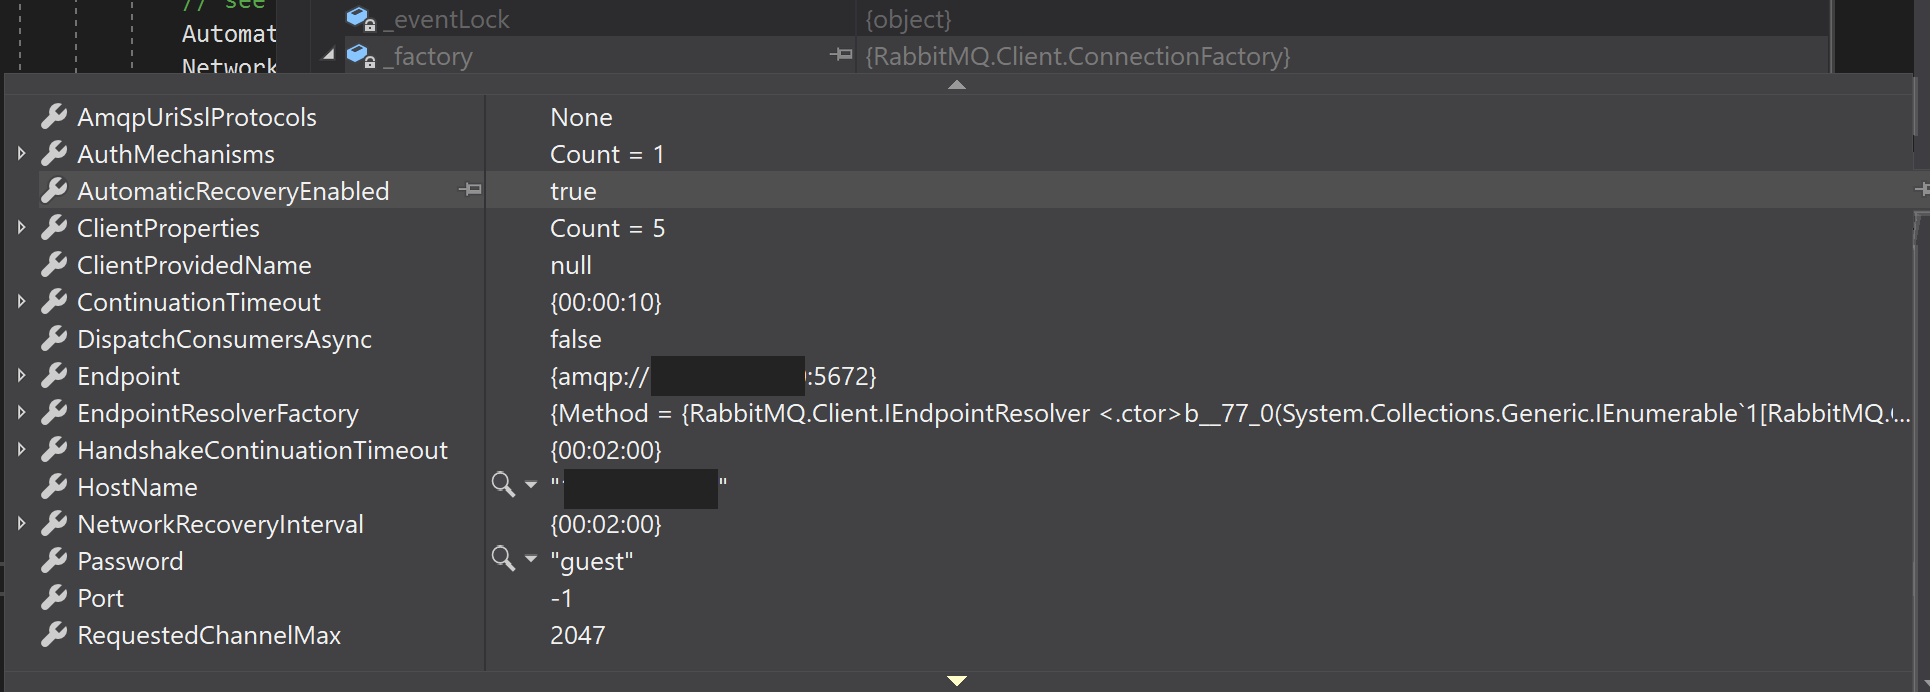Click the wrench icon beside AuthMechanisms
The height and width of the screenshot is (692, 1930).
pyautogui.click(x=54, y=154)
